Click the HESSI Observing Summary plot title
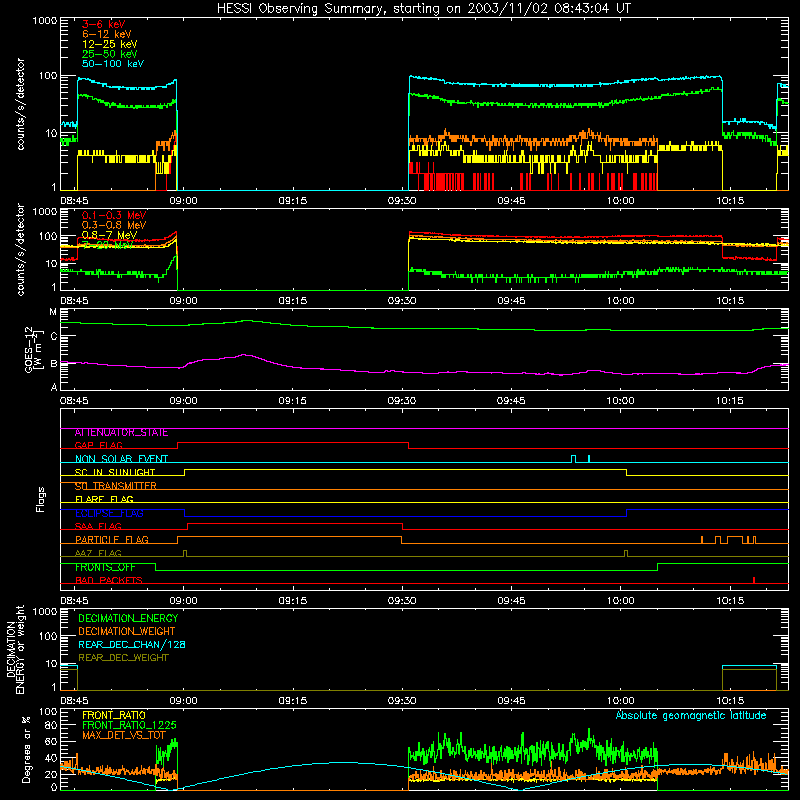Image resolution: width=800 pixels, height=800 pixels. click(x=424, y=8)
